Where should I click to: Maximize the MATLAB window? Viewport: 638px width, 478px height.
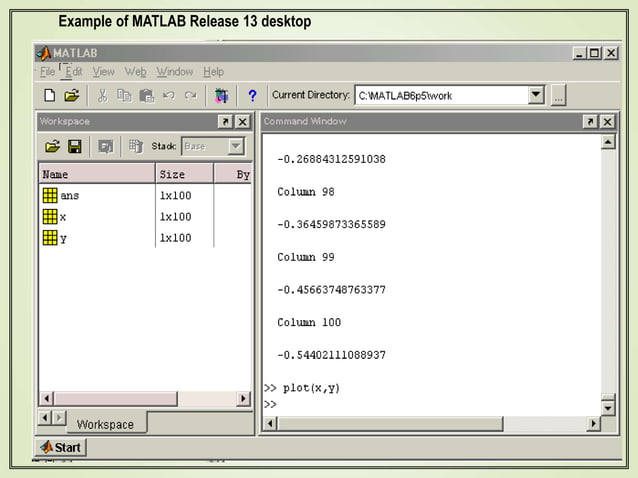[594, 53]
